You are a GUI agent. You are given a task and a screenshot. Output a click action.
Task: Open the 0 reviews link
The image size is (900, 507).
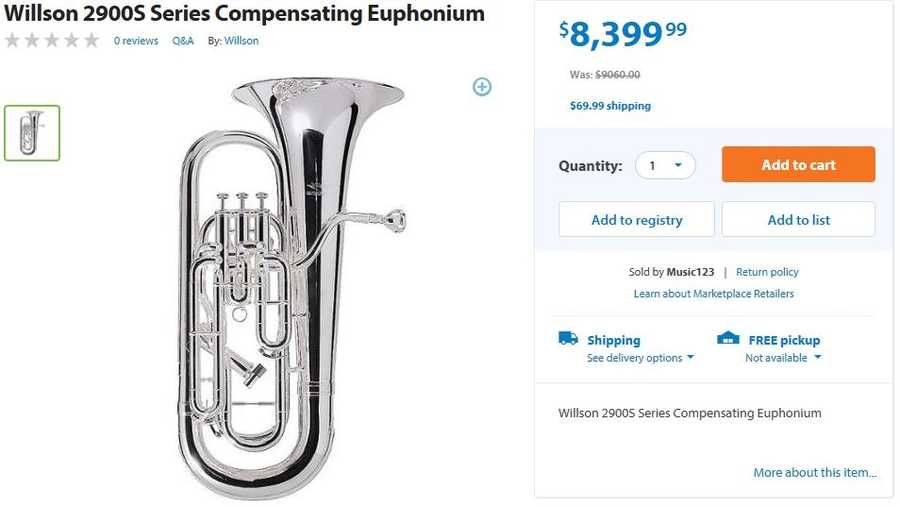click(x=136, y=41)
